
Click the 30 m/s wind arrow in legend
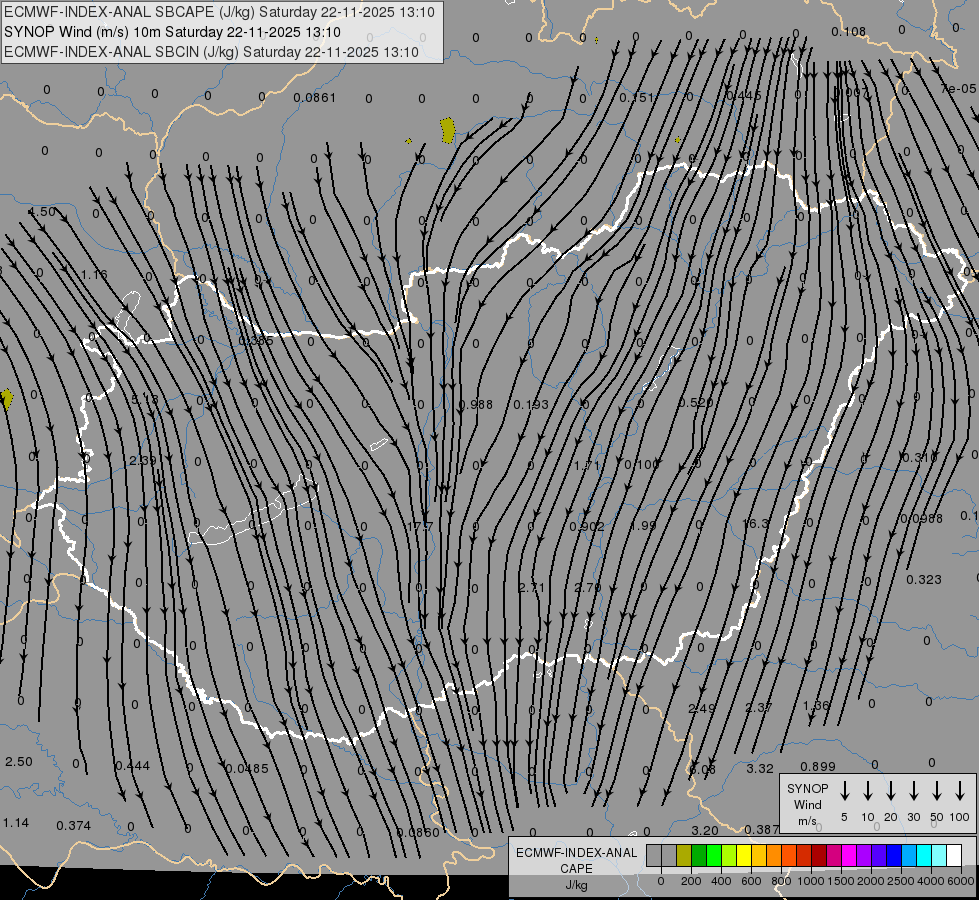[914, 791]
